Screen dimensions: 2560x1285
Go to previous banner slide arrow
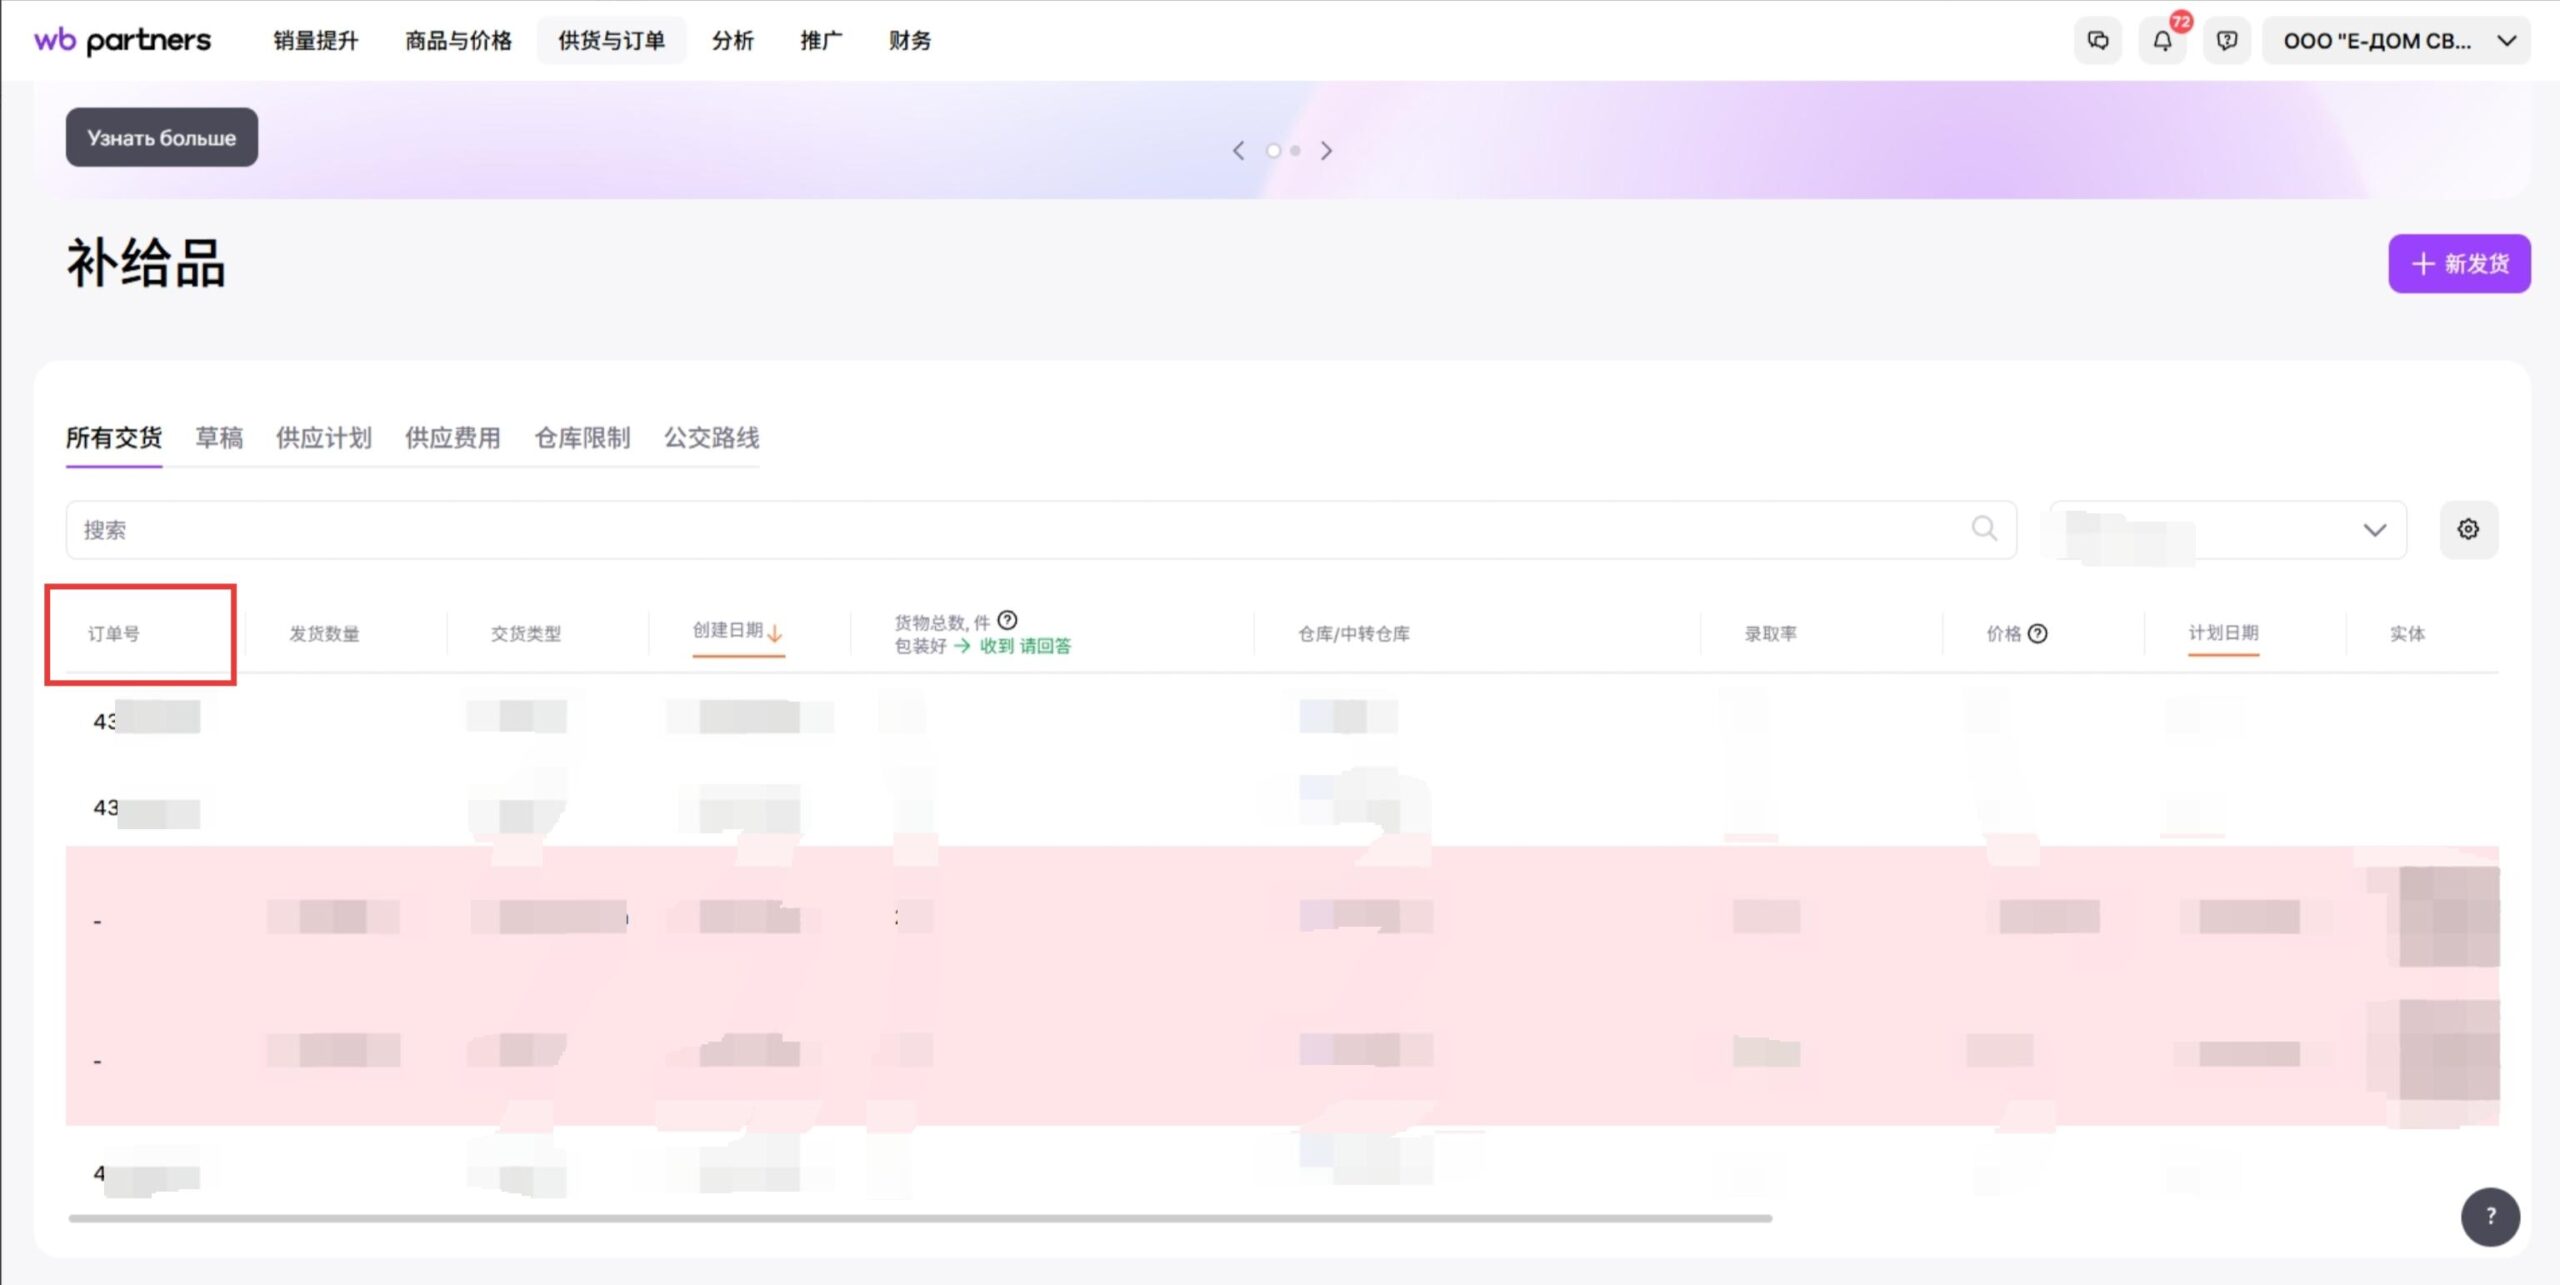[x=1239, y=151]
